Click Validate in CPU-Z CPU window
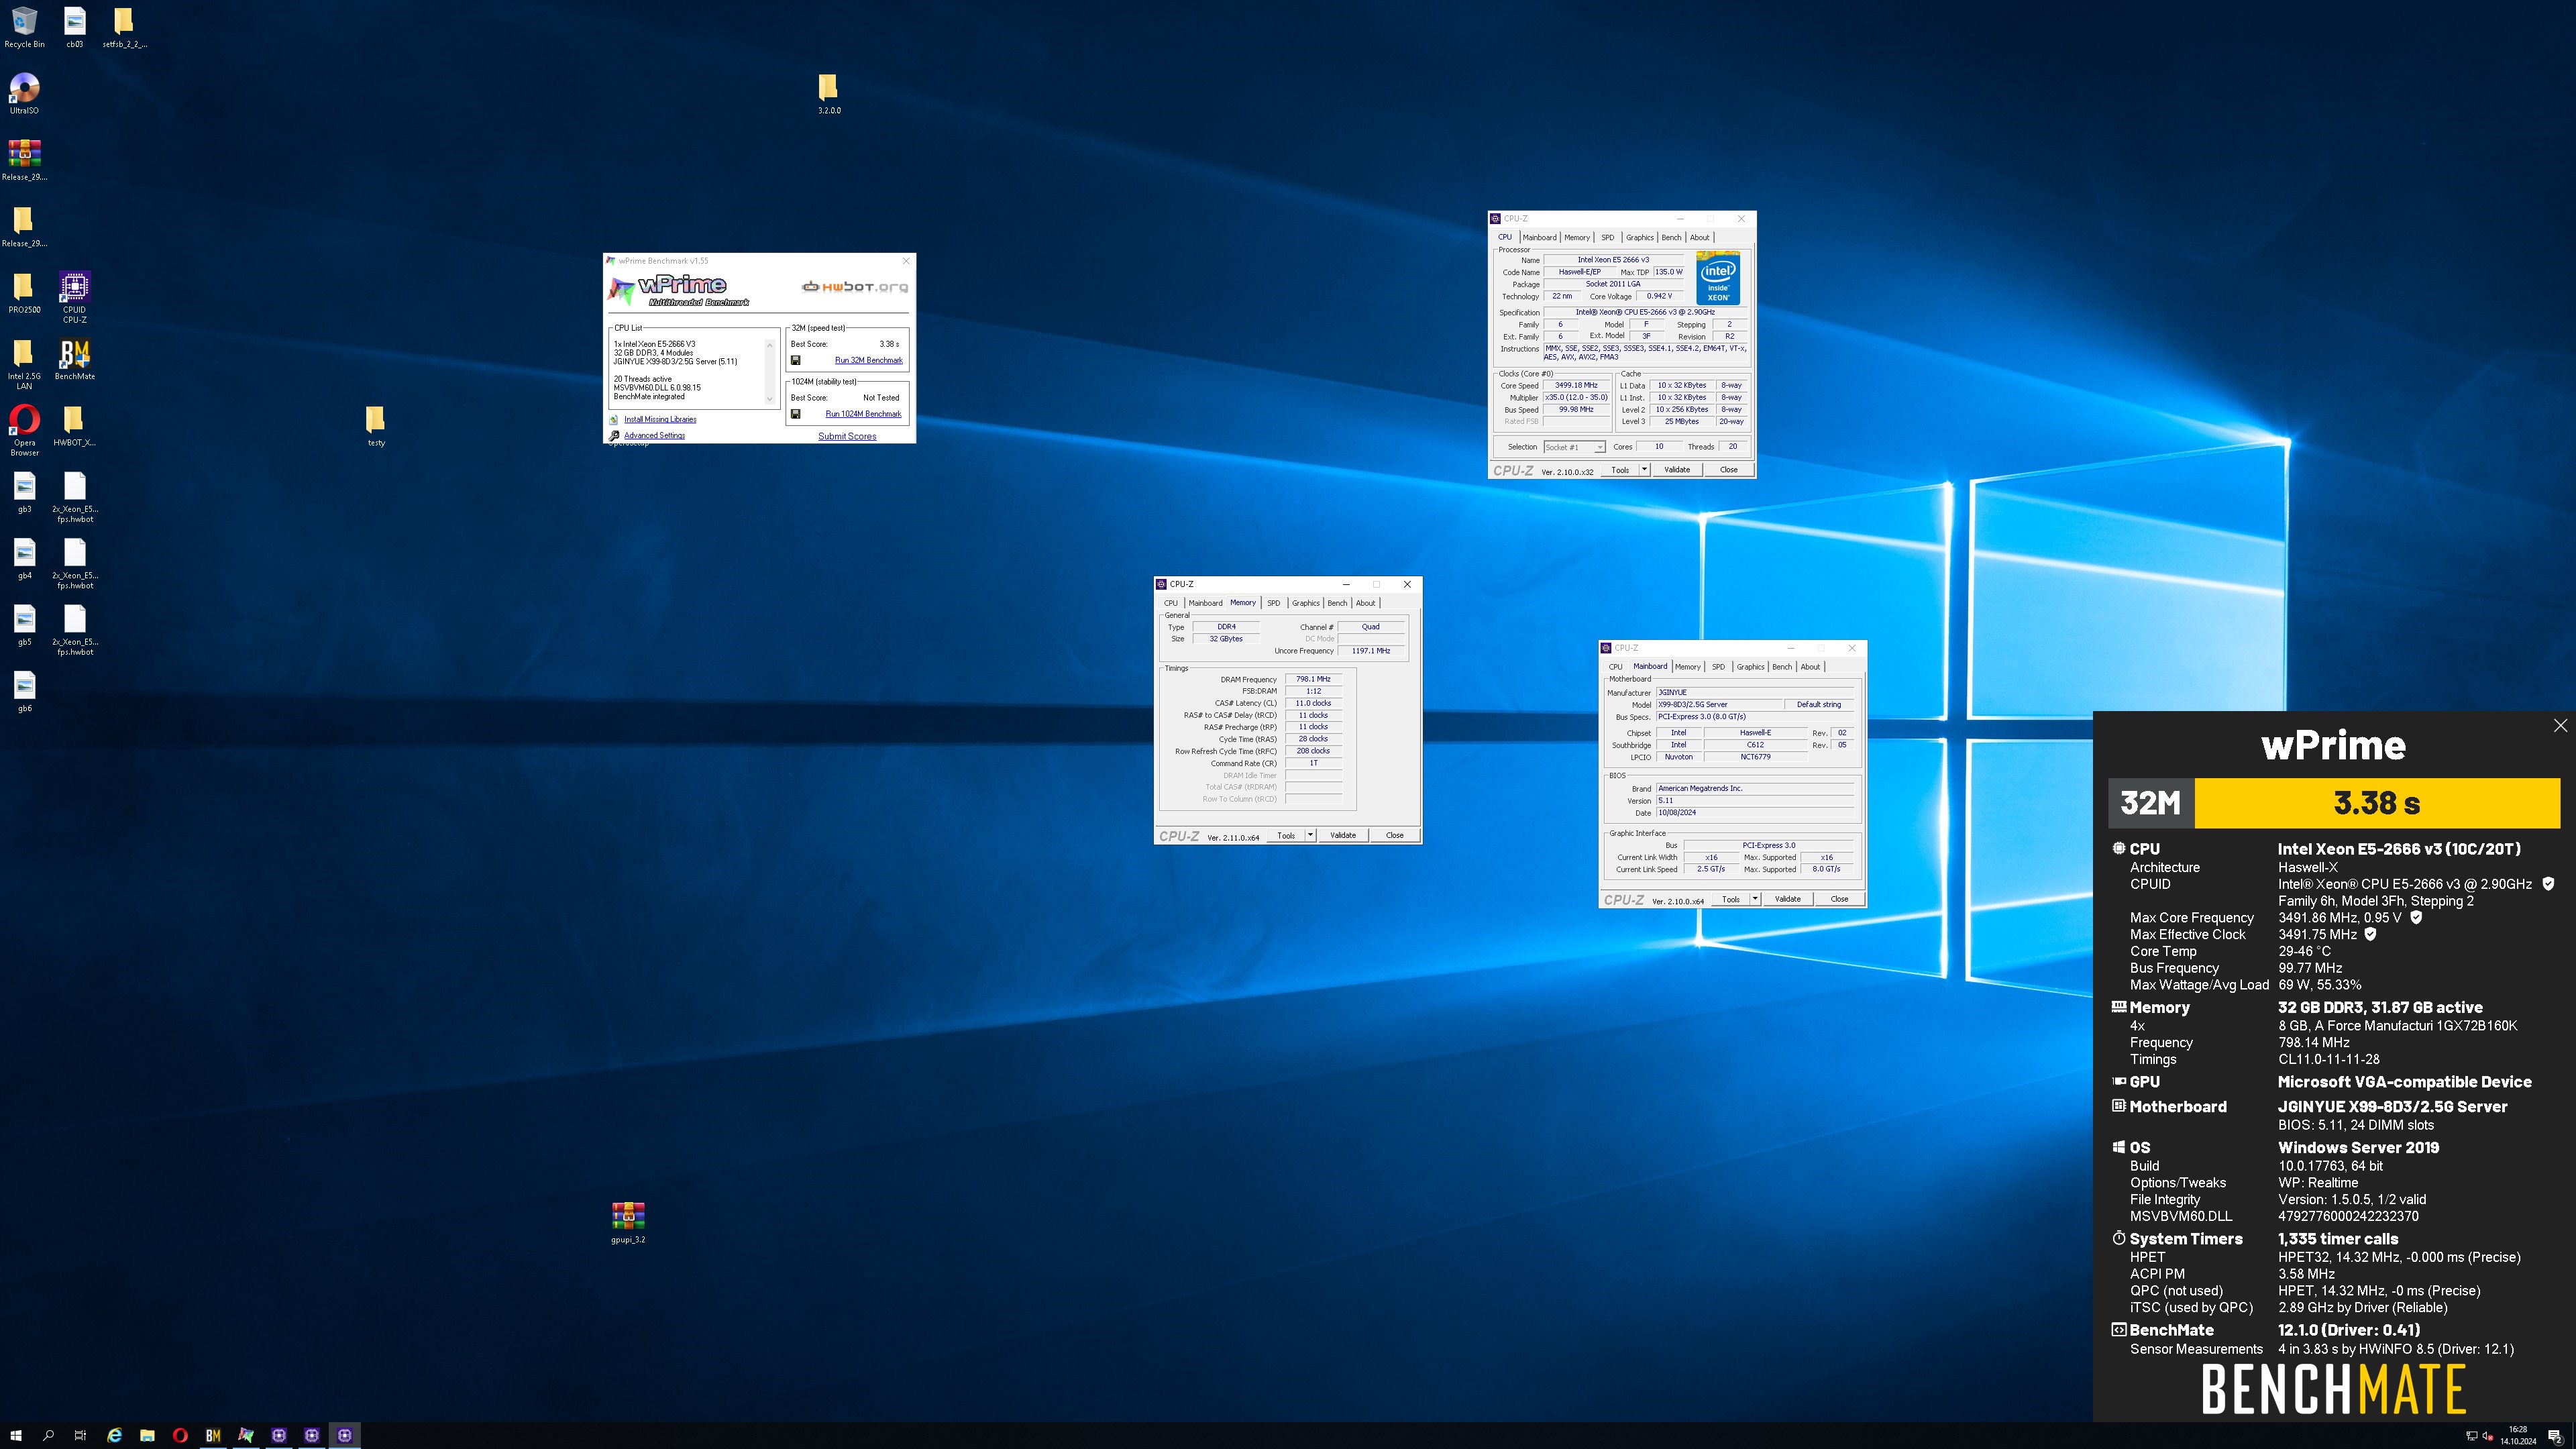The image size is (2576, 1449). [1677, 470]
